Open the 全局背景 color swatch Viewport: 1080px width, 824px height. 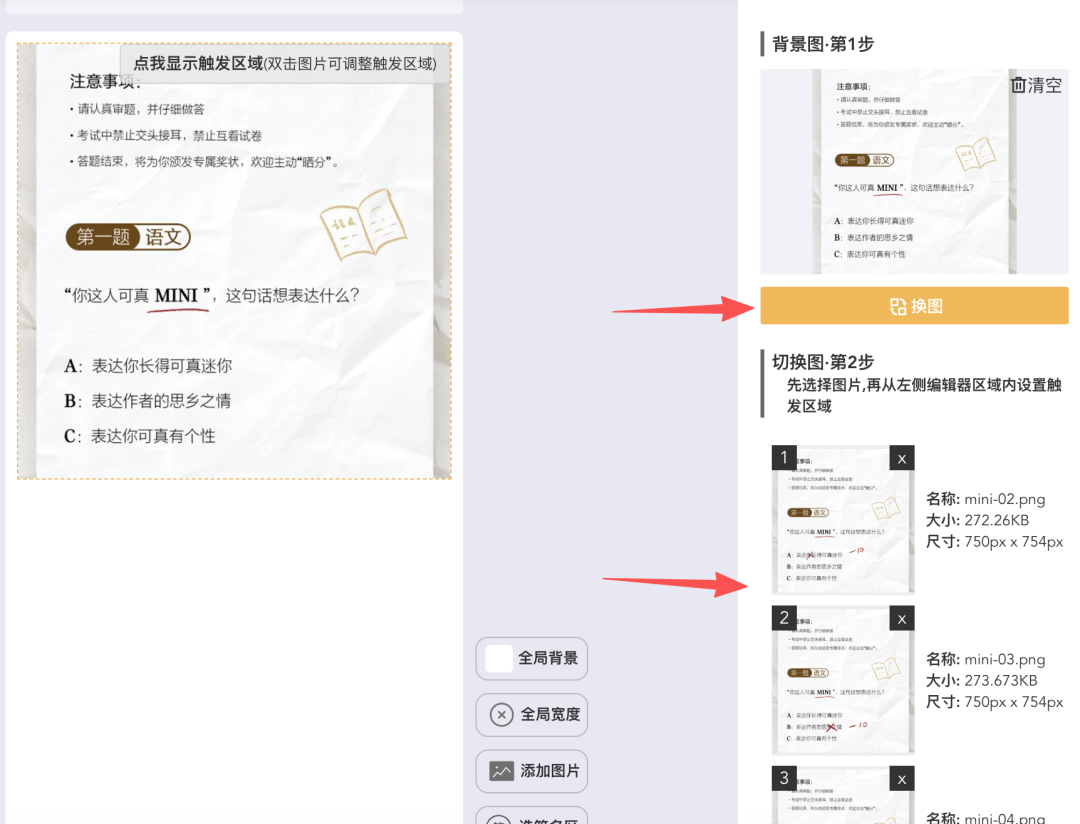point(499,658)
